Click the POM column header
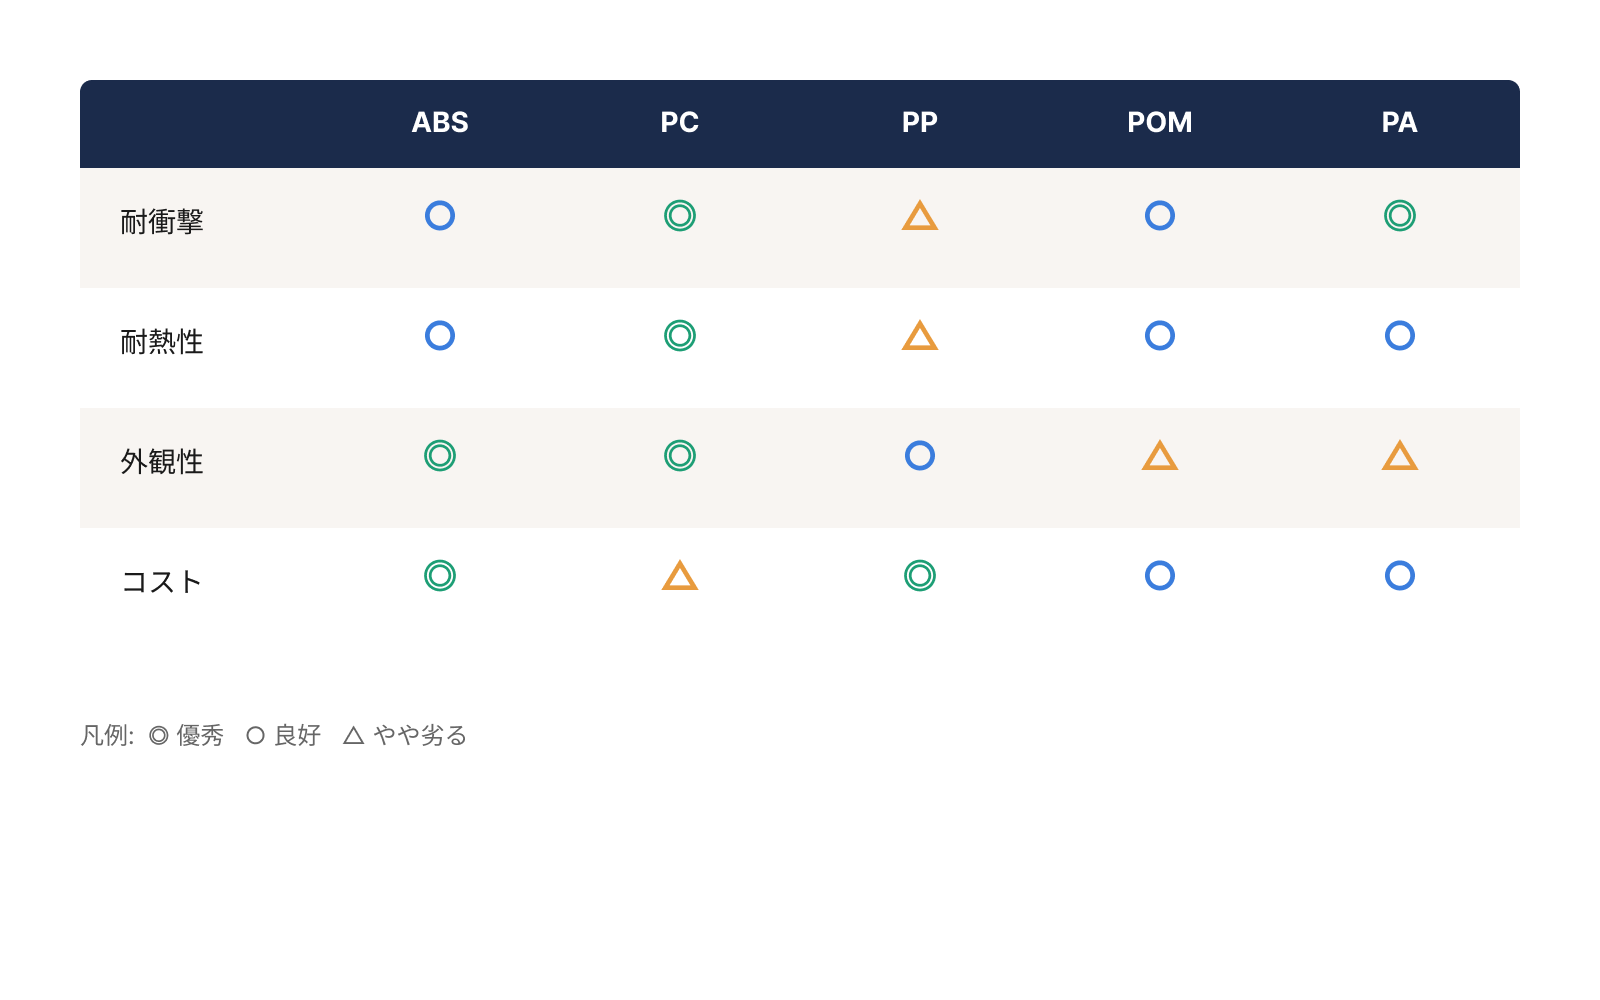Viewport: 1600px width, 1000px height. tap(1160, 123)
